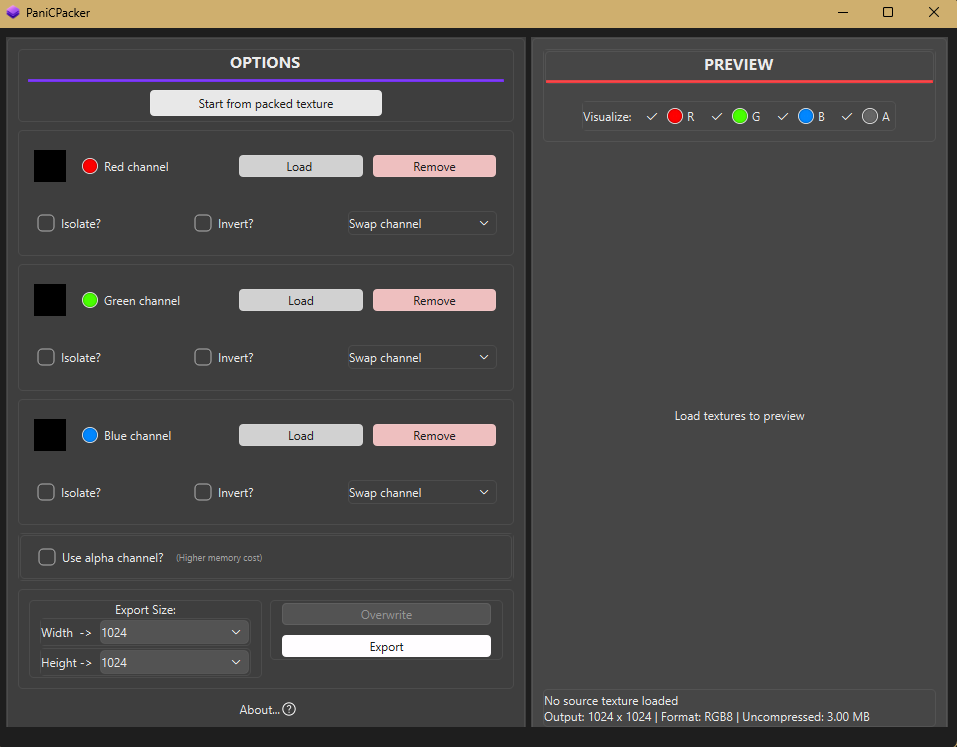The width and height of the screenshot is (957, 747).
Task: Click the gray A circle in Visualize
Action: (x=870, y=116)
